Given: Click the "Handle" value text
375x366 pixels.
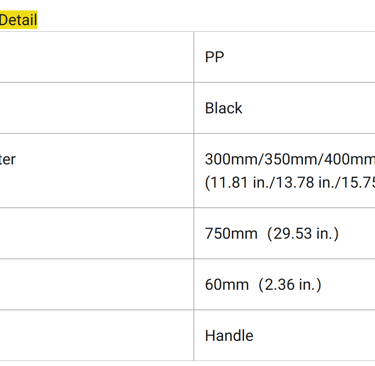Looking at the screenshot, I should (229, 336).
